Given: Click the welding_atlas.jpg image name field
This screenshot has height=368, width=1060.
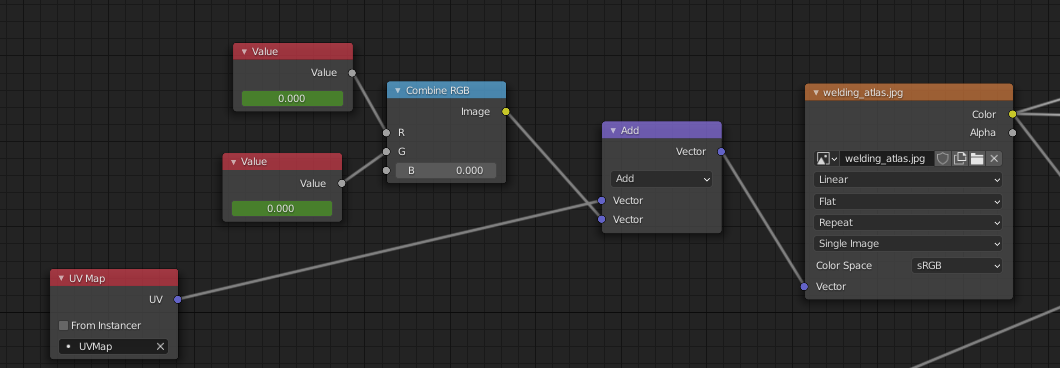Looking at the screenshot, I should pyautogui.click(x=886, y=158).
